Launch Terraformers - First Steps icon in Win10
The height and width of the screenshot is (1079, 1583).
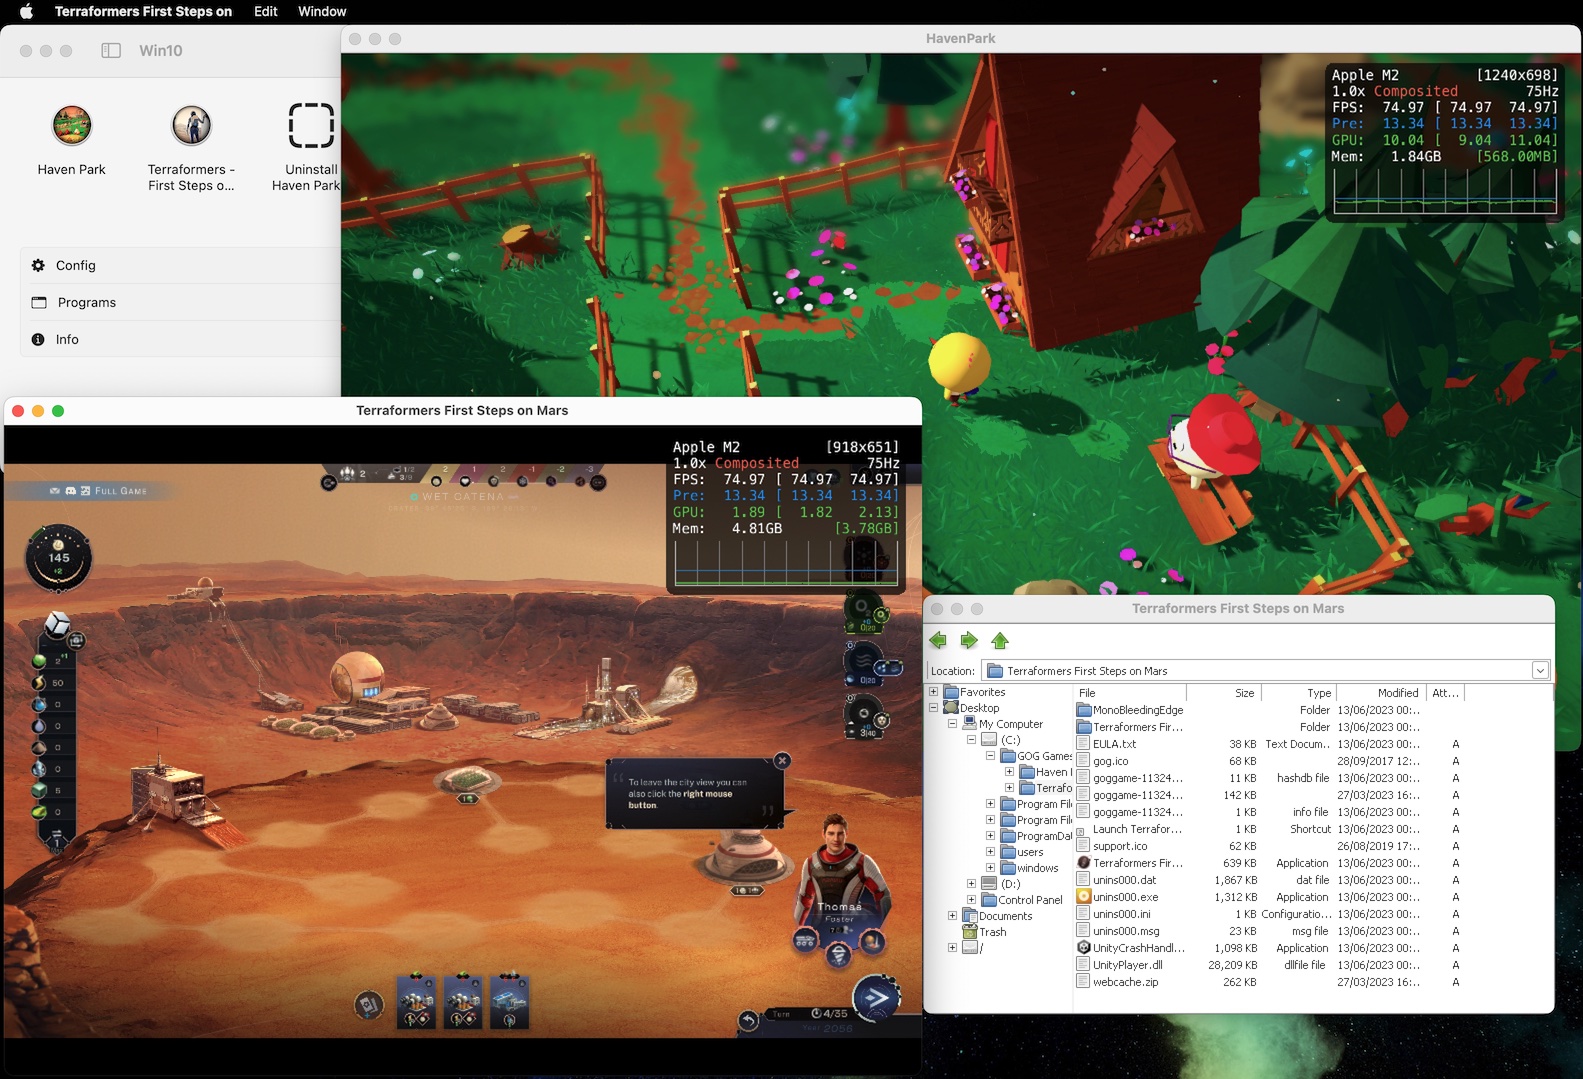[191, 126]
